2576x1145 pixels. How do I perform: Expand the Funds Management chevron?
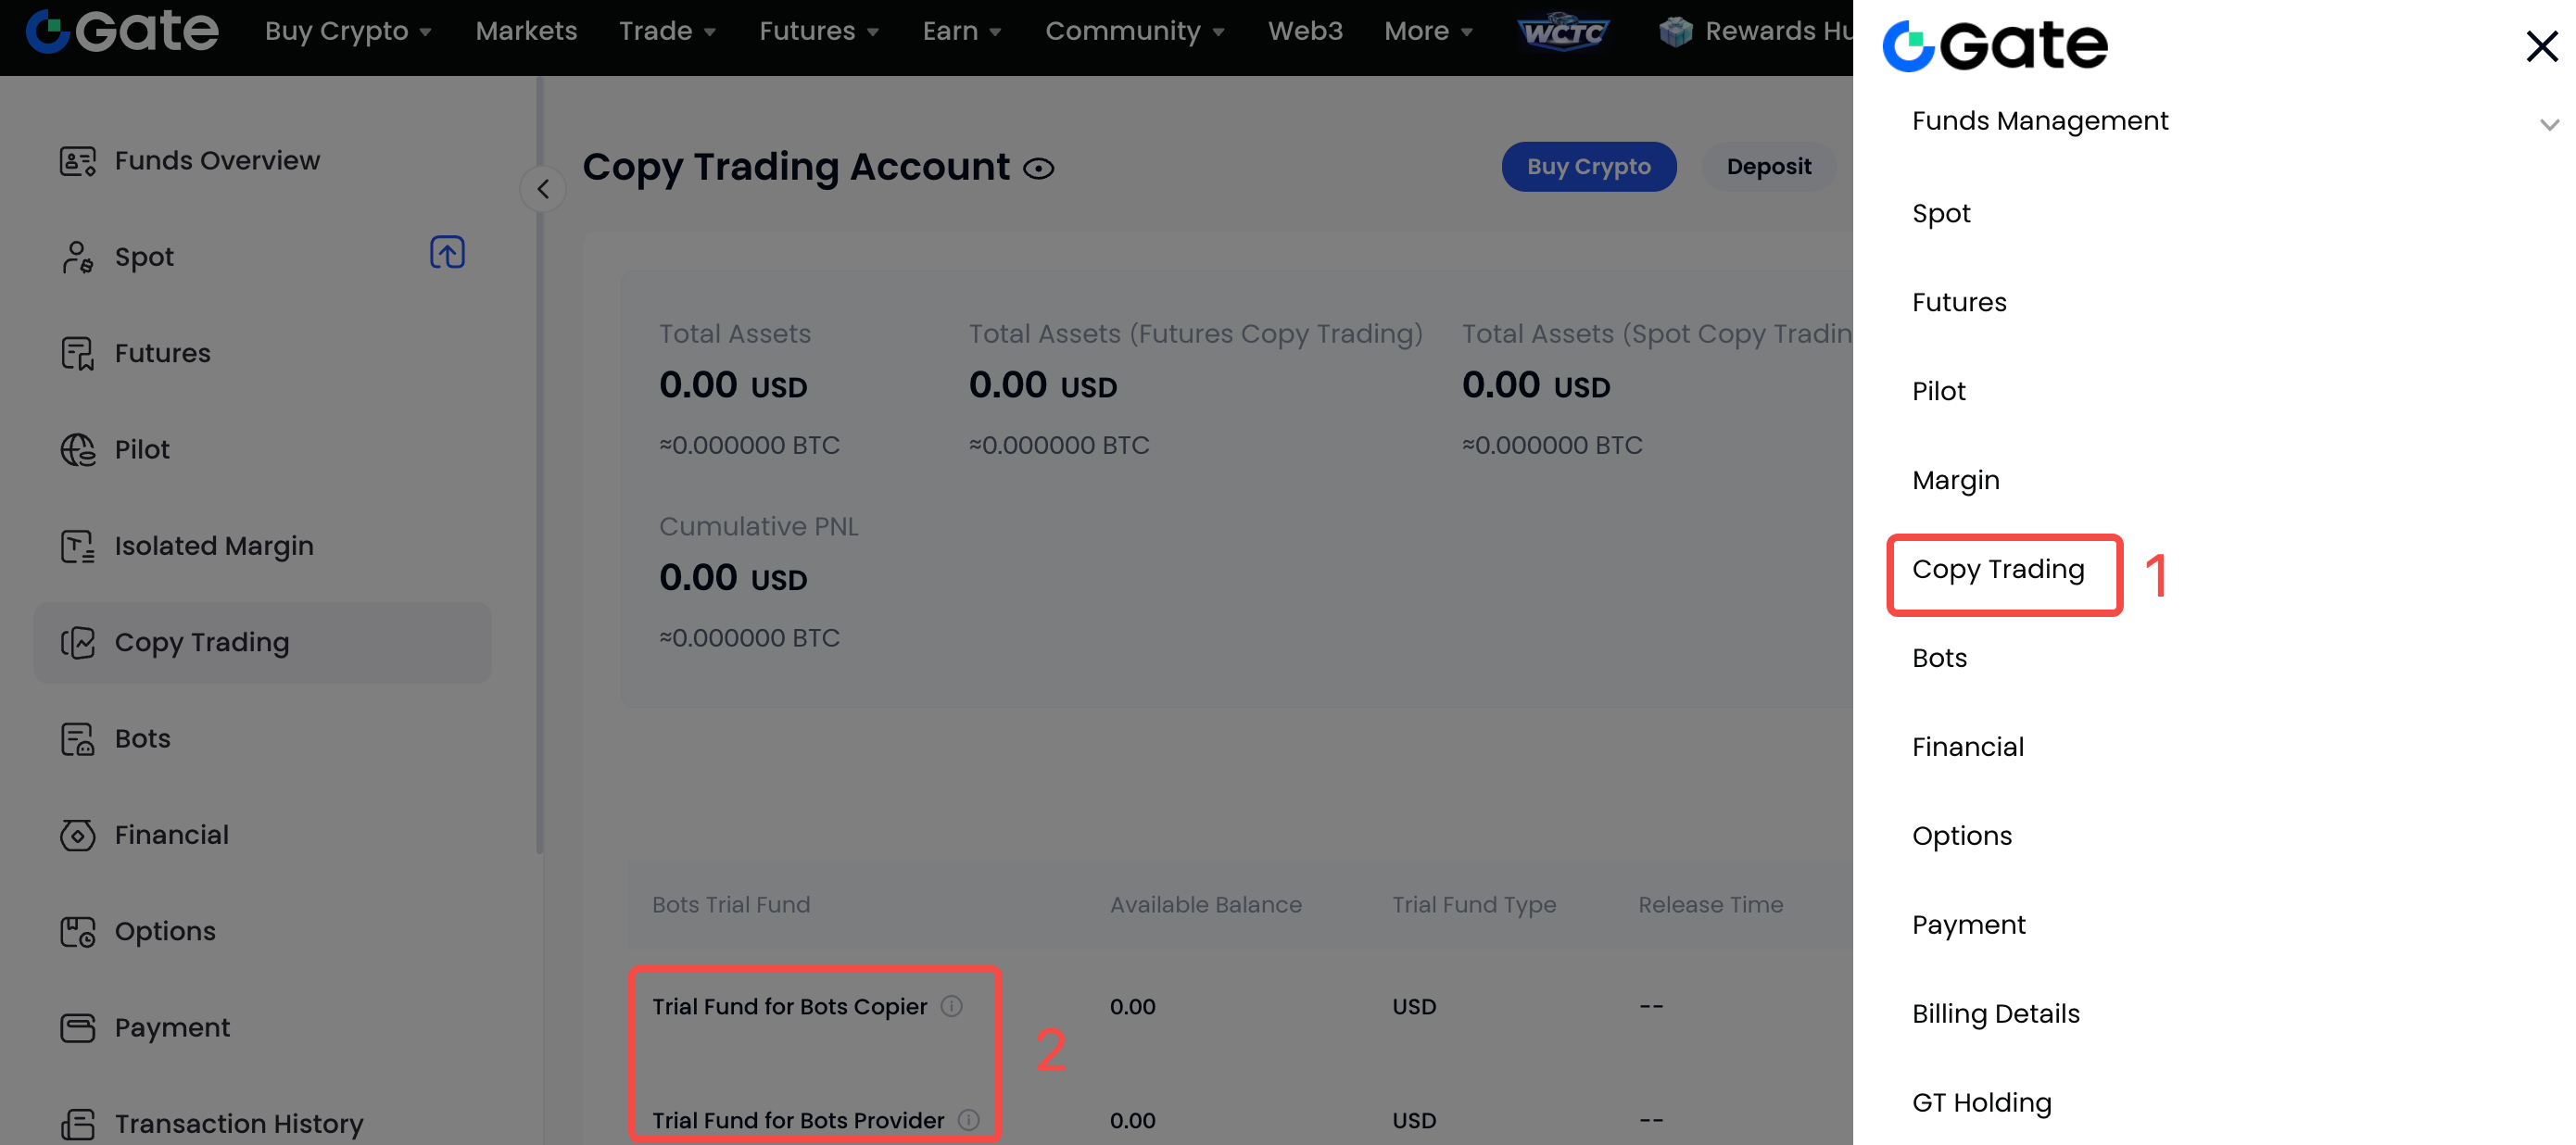coord(2549,124)
